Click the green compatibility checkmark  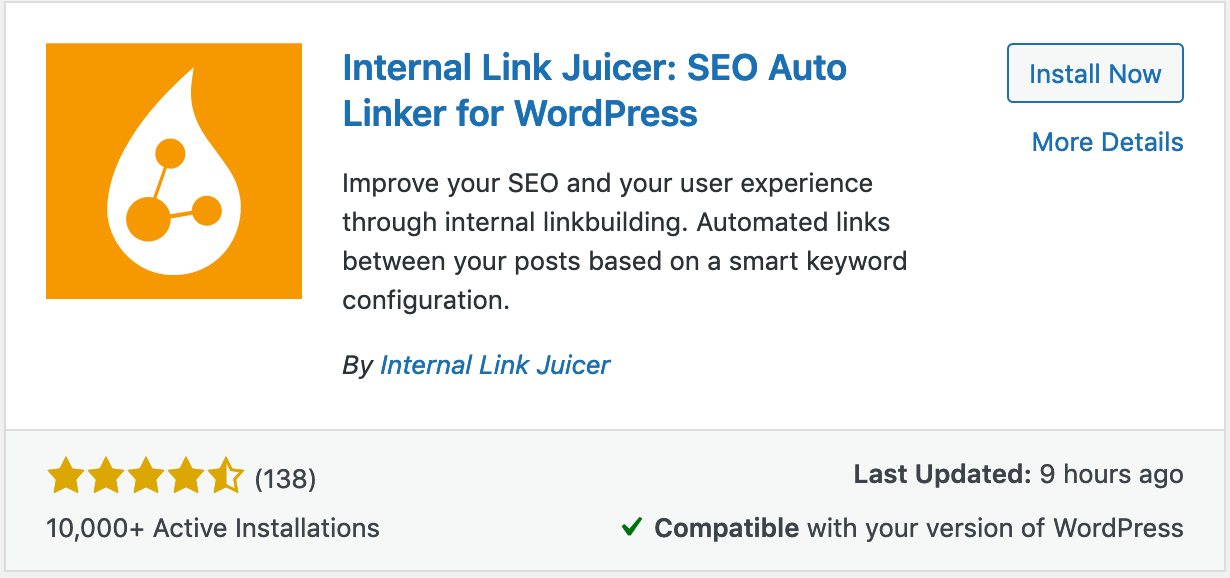pyautogui.click(x=631, y=526)
